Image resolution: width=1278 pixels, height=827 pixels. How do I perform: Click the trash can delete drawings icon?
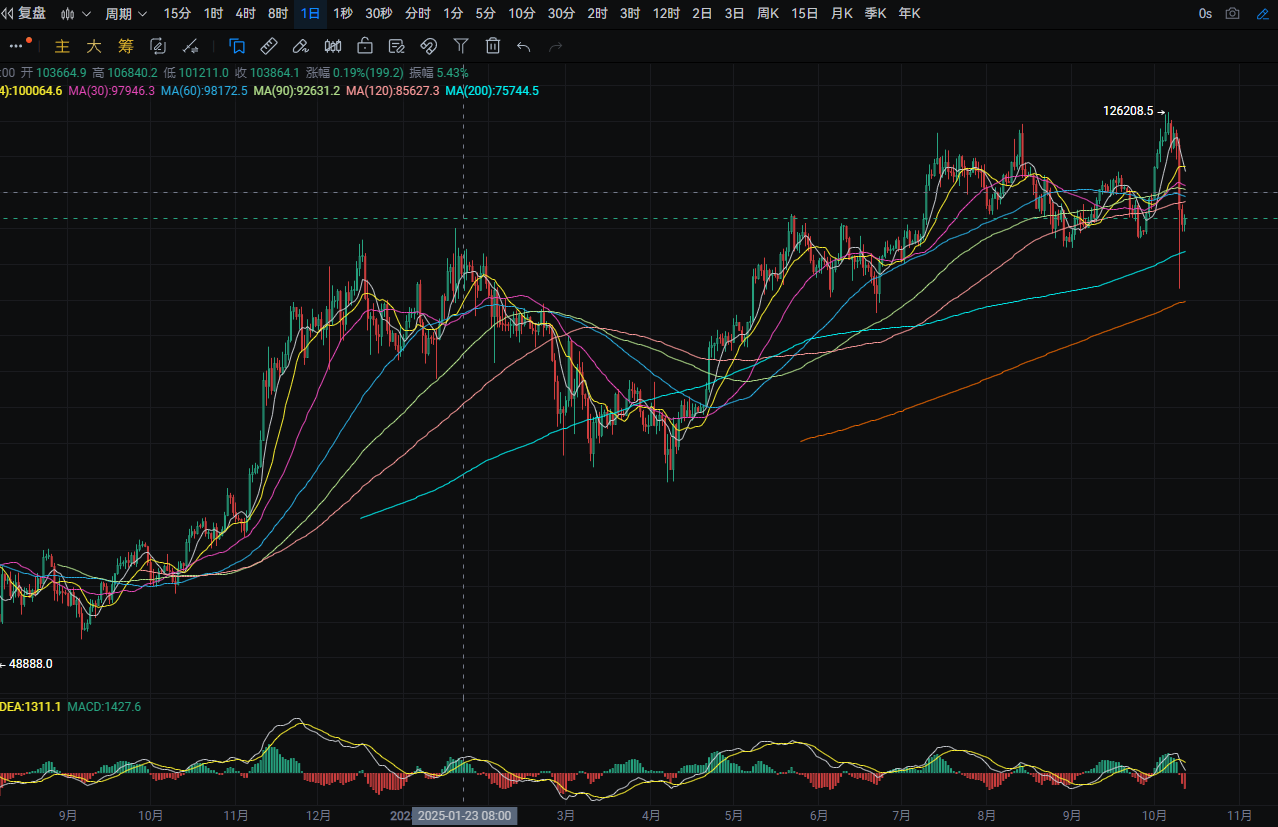(x=492, y=46)
